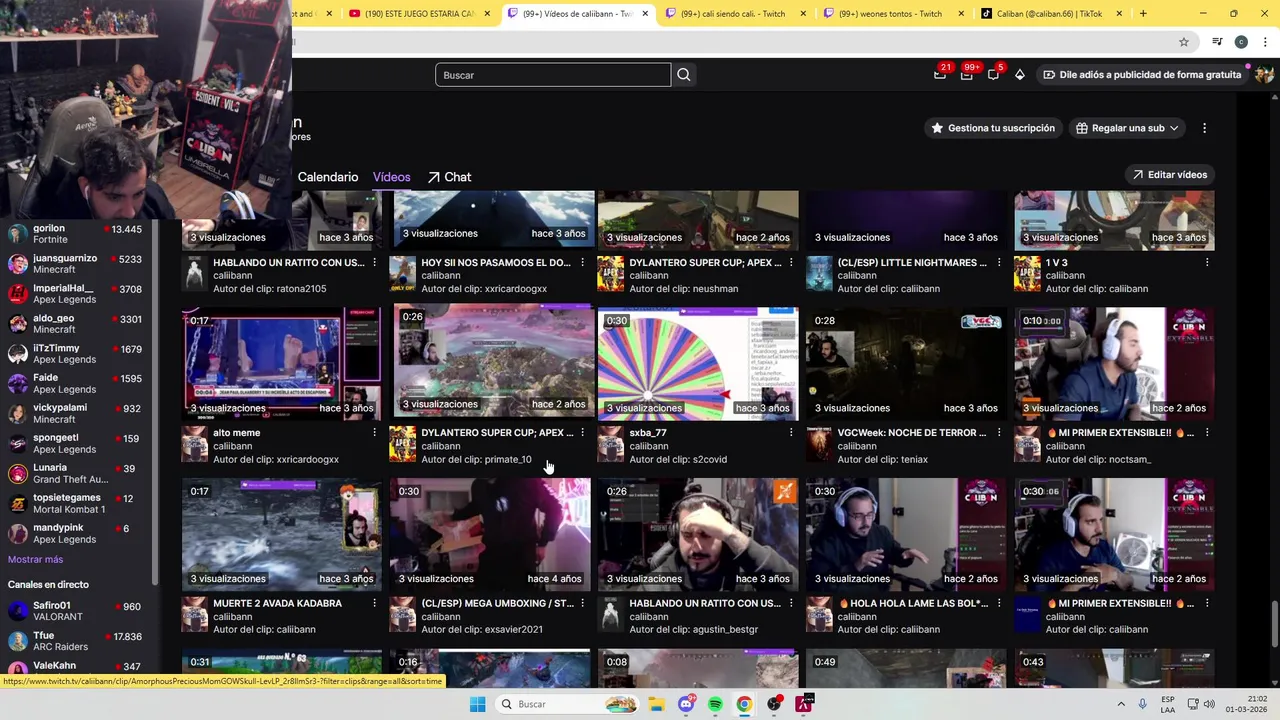
Task: Open options for 'MUERTE 2 AVADA KADABRA' clip
Action: [x=374, y=604]
